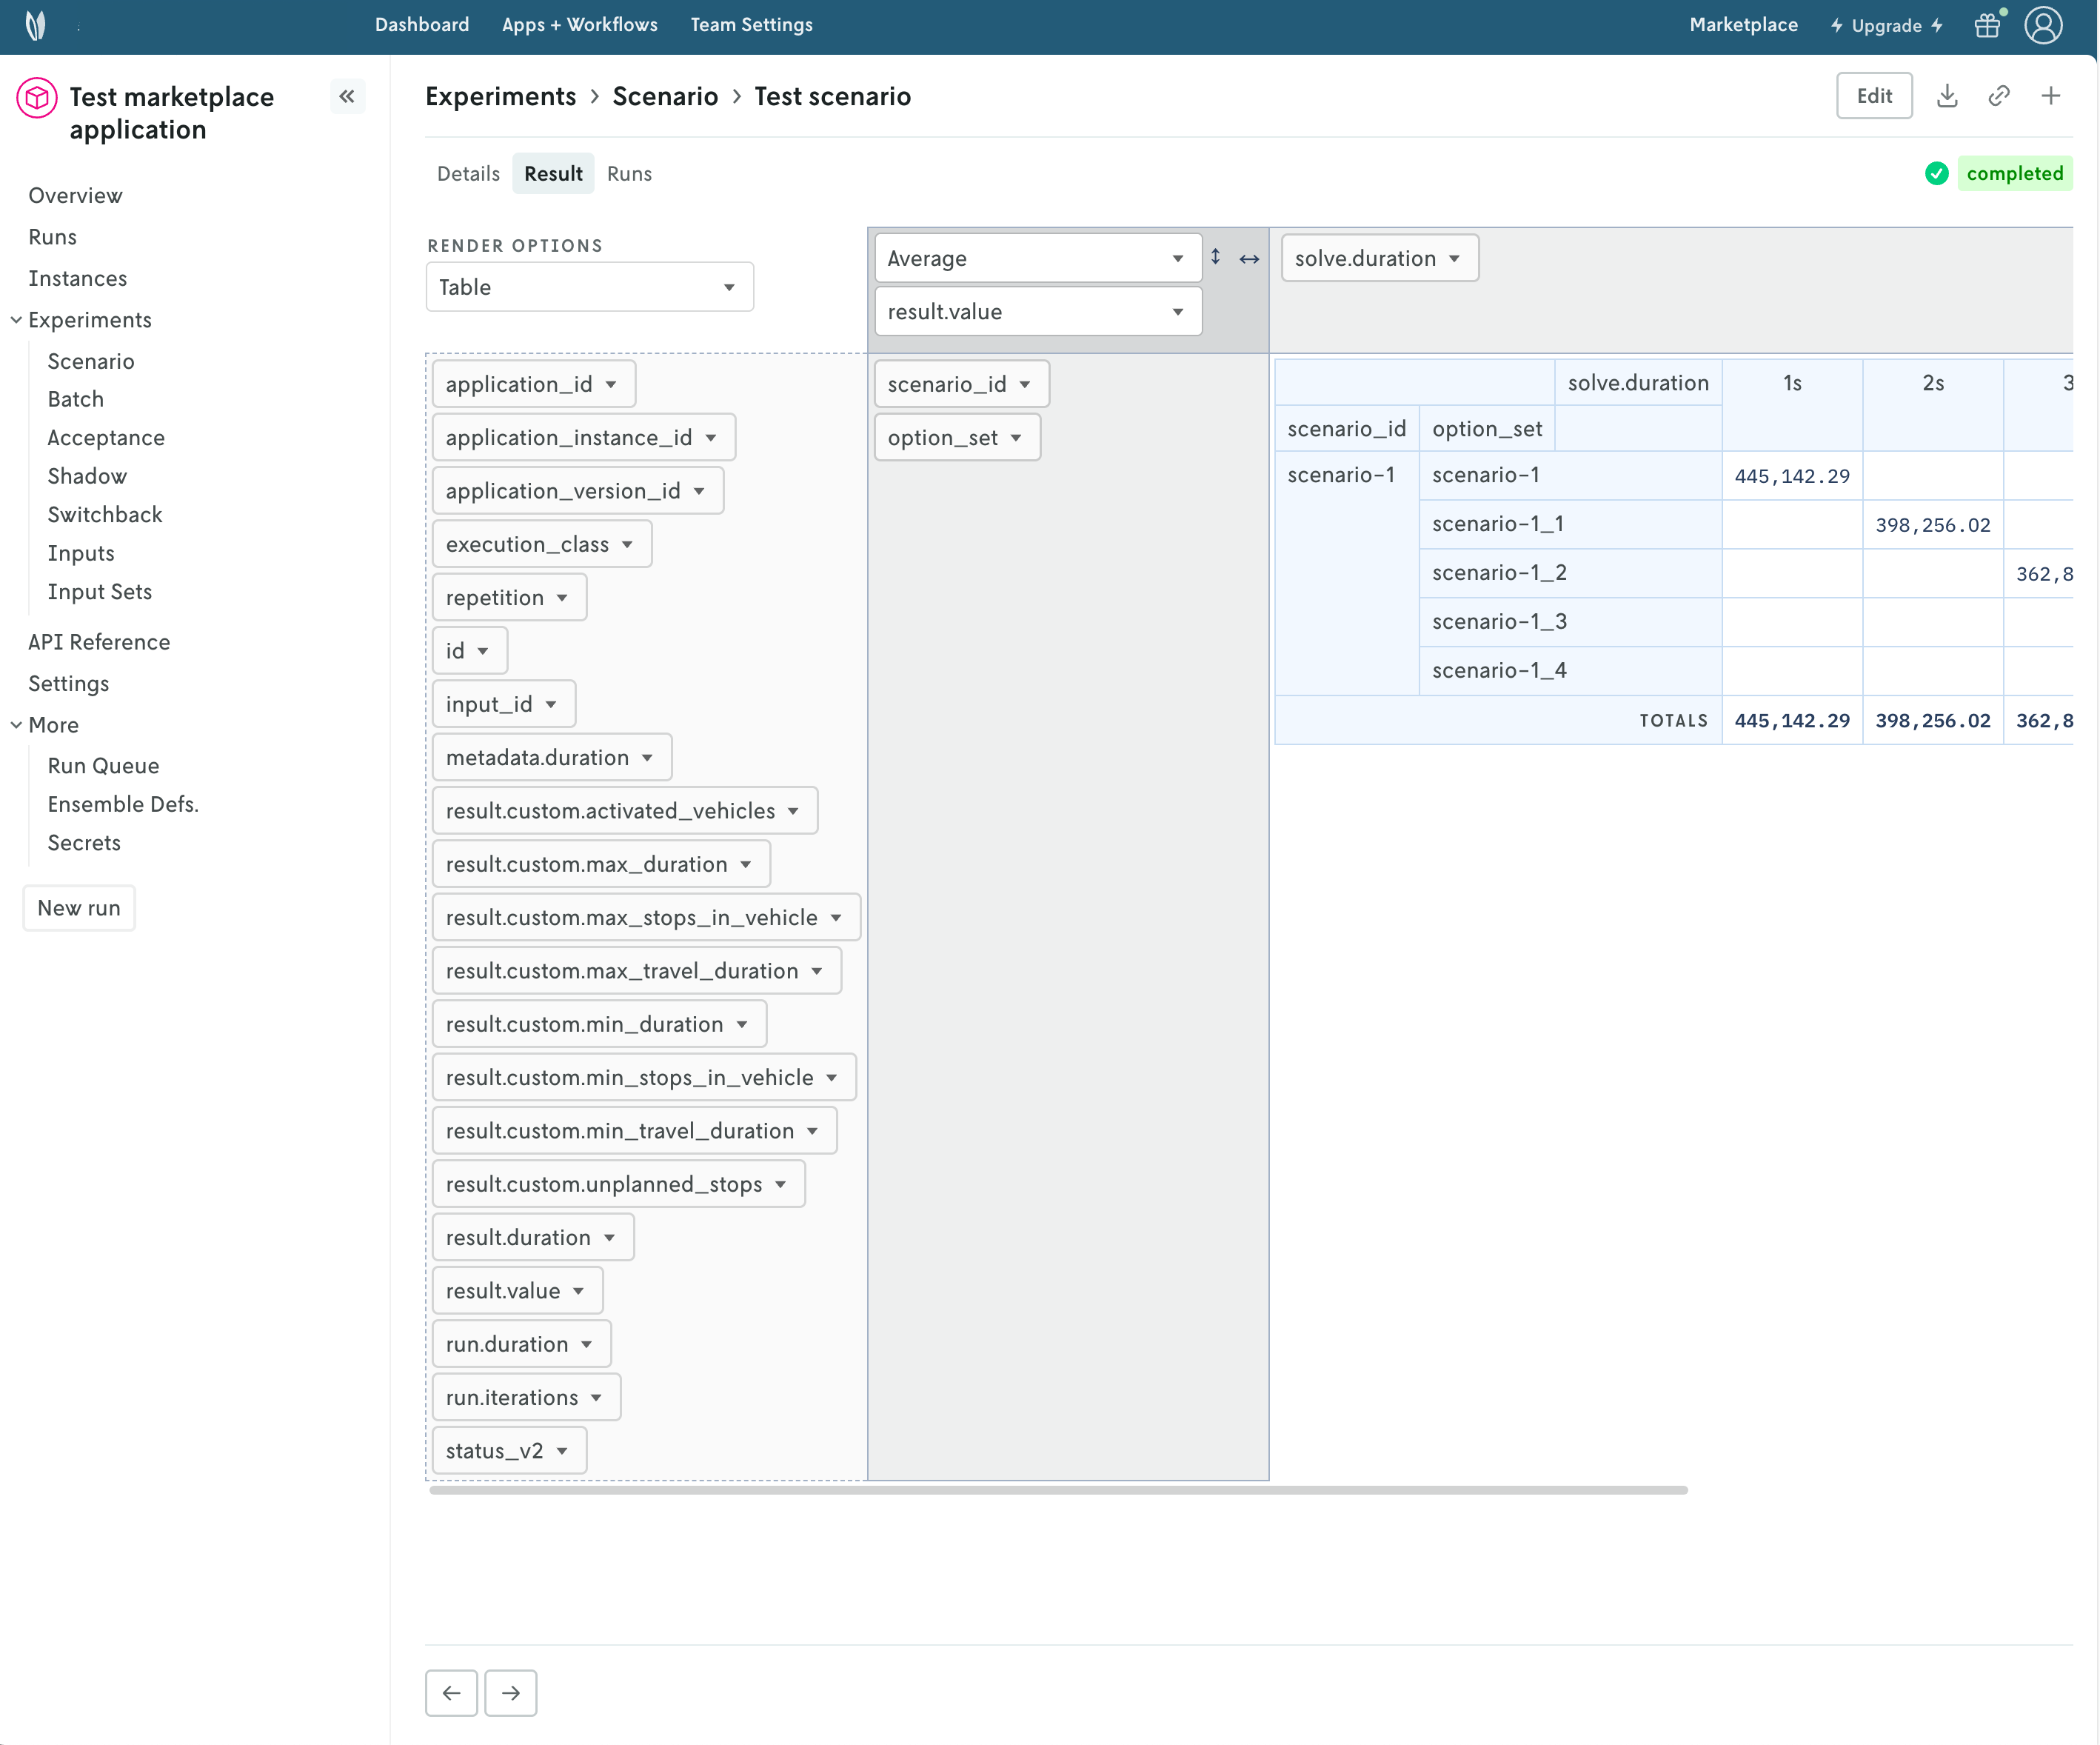The width and height of the screenshot is (2100, 1745).
Task: Switch to the Runs tab
Action: (629, 174)
